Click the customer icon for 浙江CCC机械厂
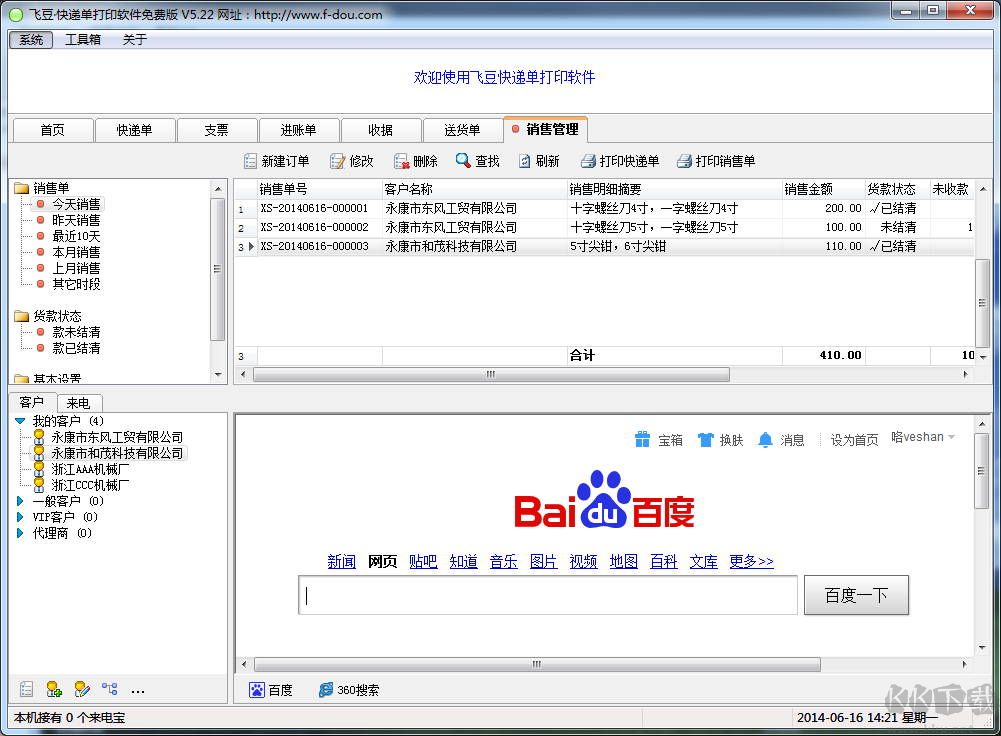 click(39, 485)
